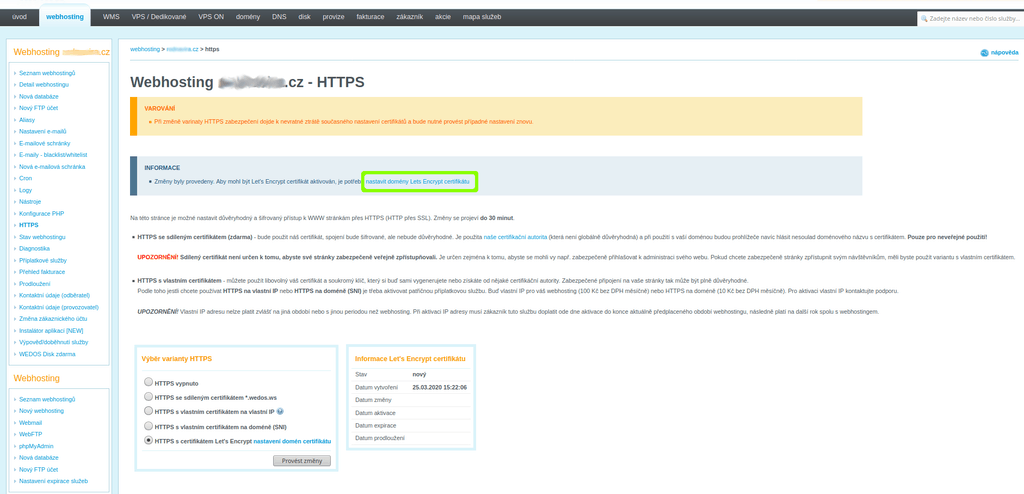The image size is (1024, 494).
Task: Pick HTTPS s vlastním certifikátem na doméně (SNI)
Action: (149, 425)
